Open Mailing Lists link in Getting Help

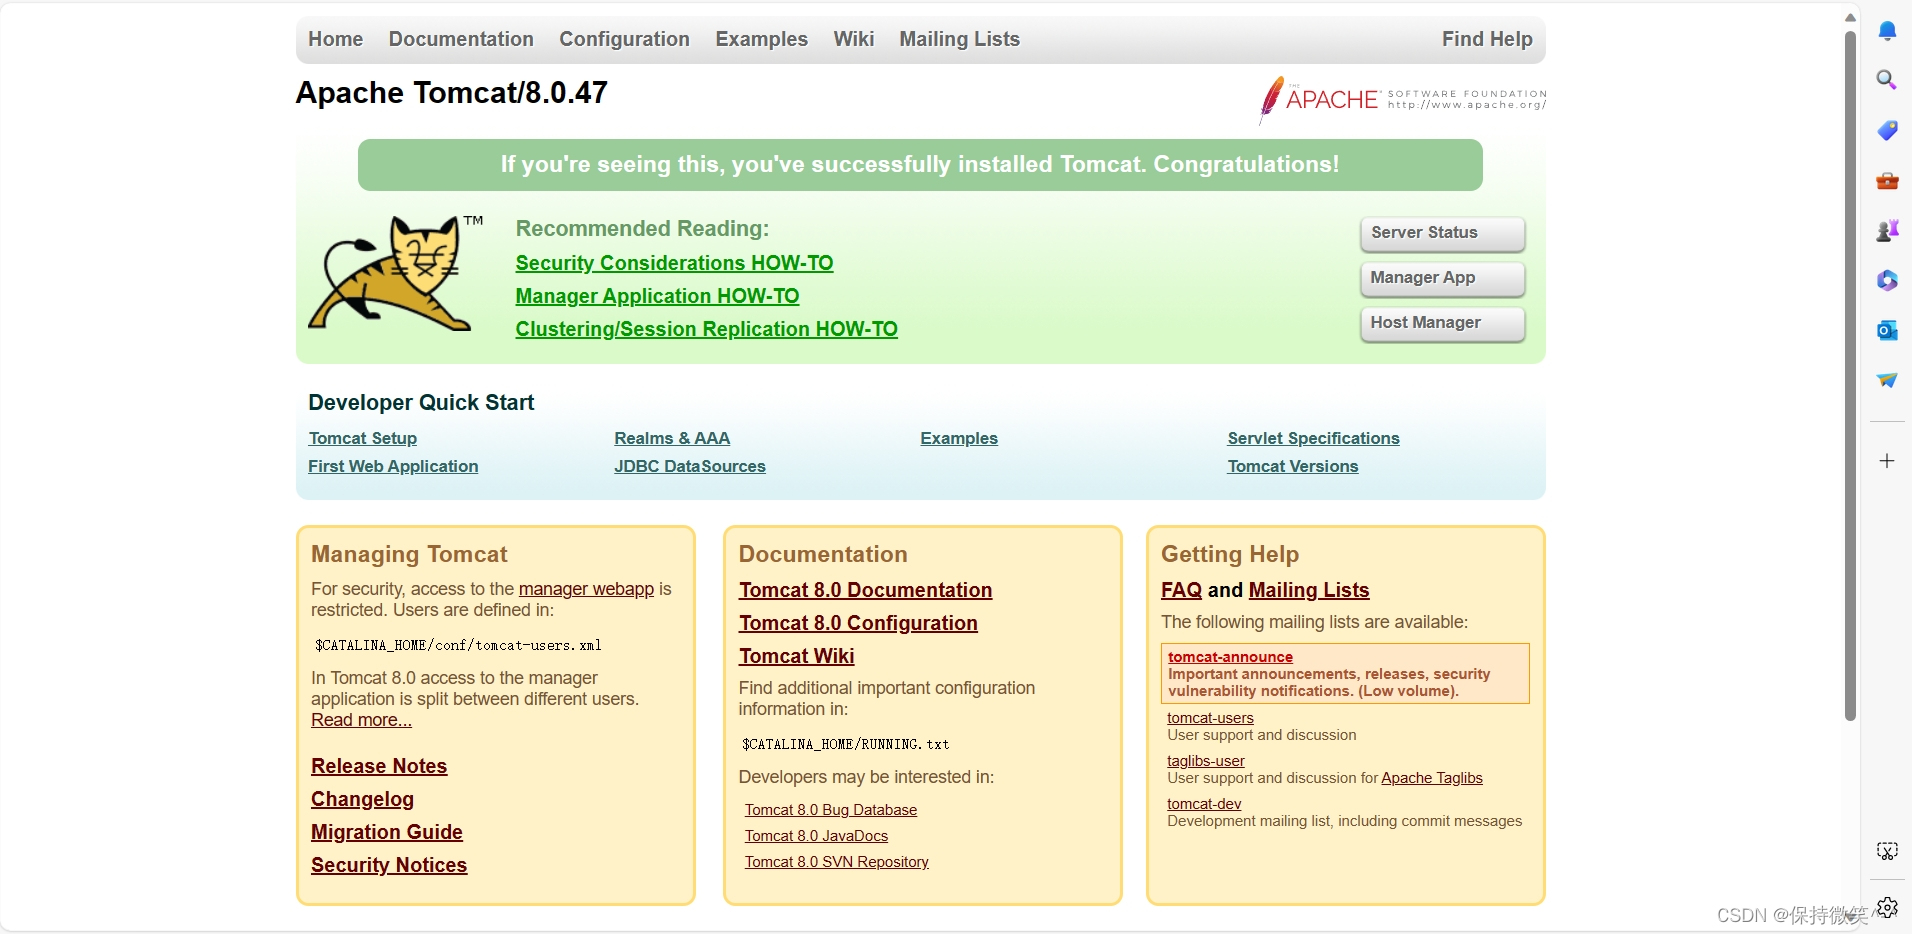[1309, 590]
